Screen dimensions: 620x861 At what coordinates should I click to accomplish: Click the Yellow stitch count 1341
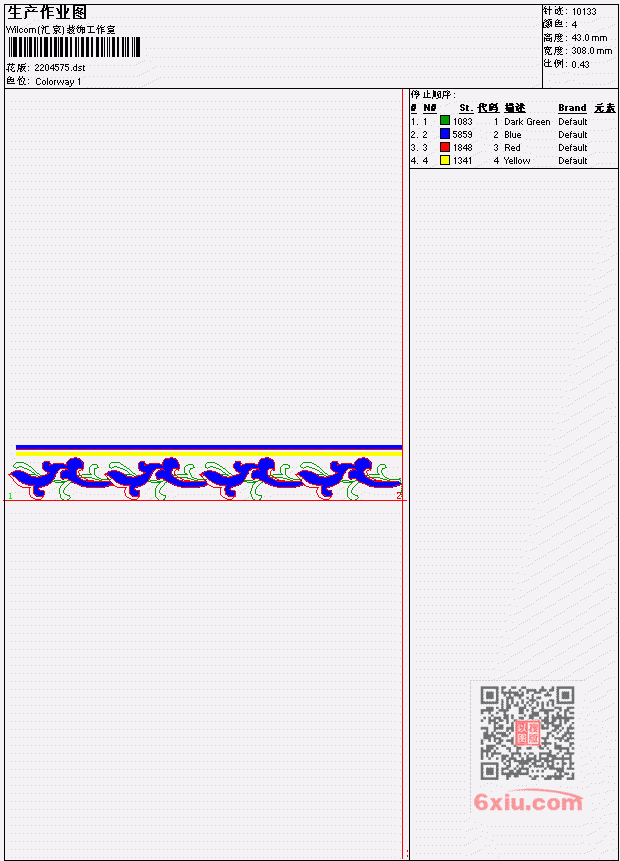click(x=462, y=161)
